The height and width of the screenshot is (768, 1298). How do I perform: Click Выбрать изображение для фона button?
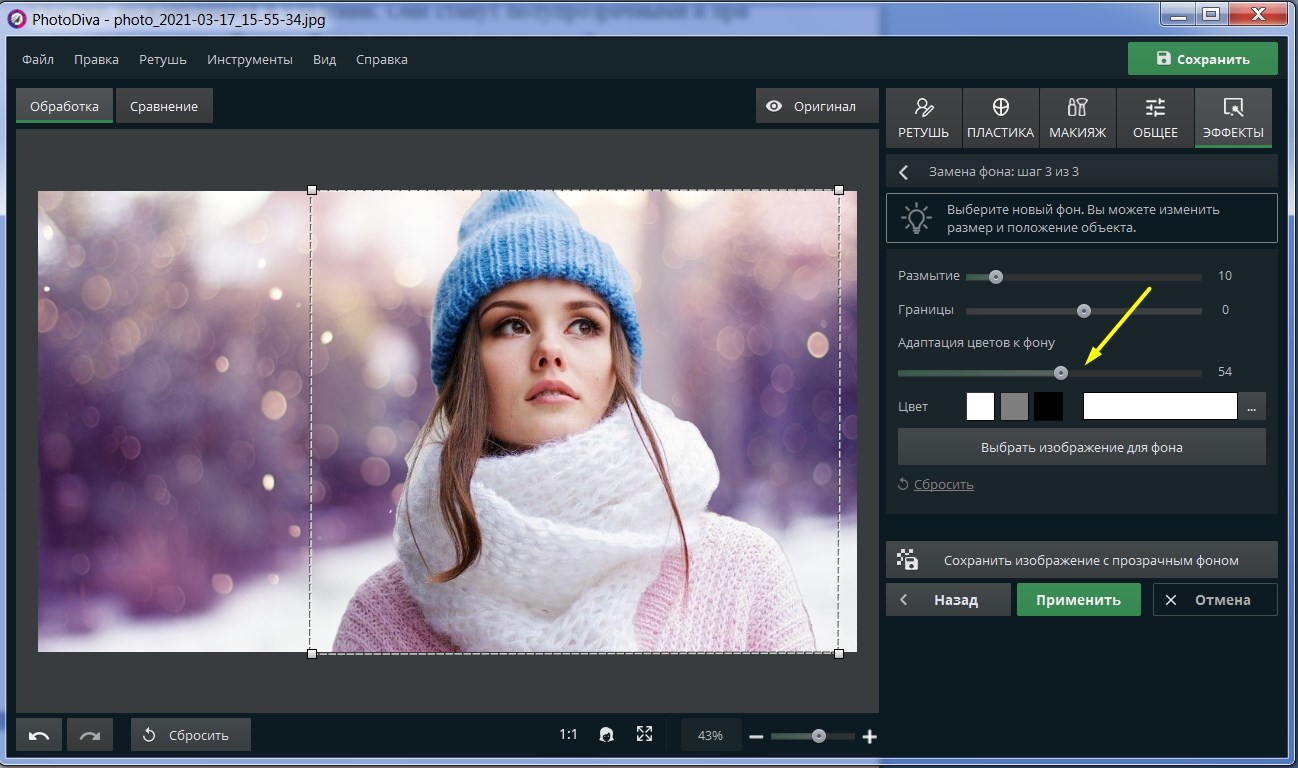click(x=1081, y=447)
